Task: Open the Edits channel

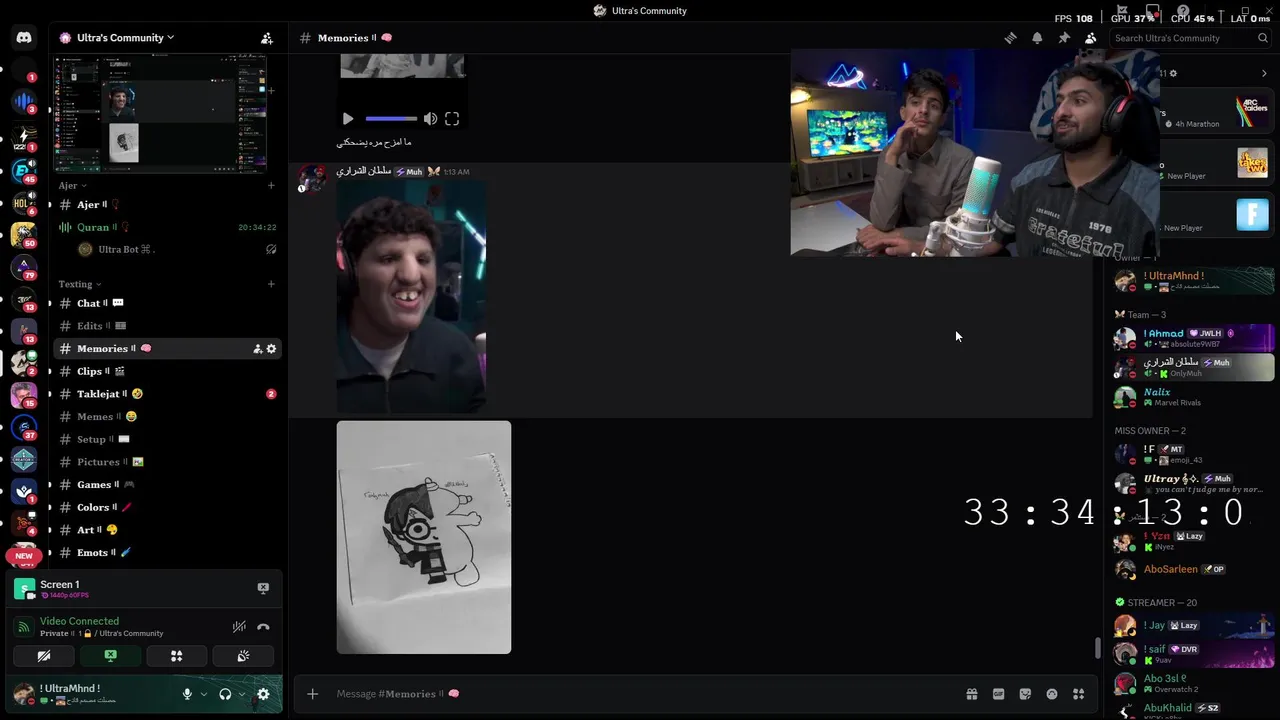Action: [167, 326]
